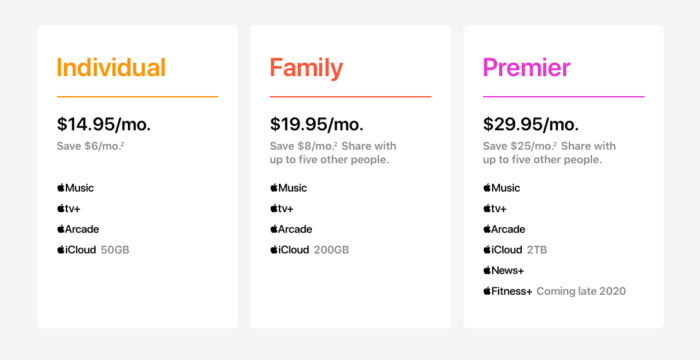Image resolution: width=700 pixels, height=360 pixels.
Task: Click Apple tv+ logo in Individual plan
Action: (69, 209)
